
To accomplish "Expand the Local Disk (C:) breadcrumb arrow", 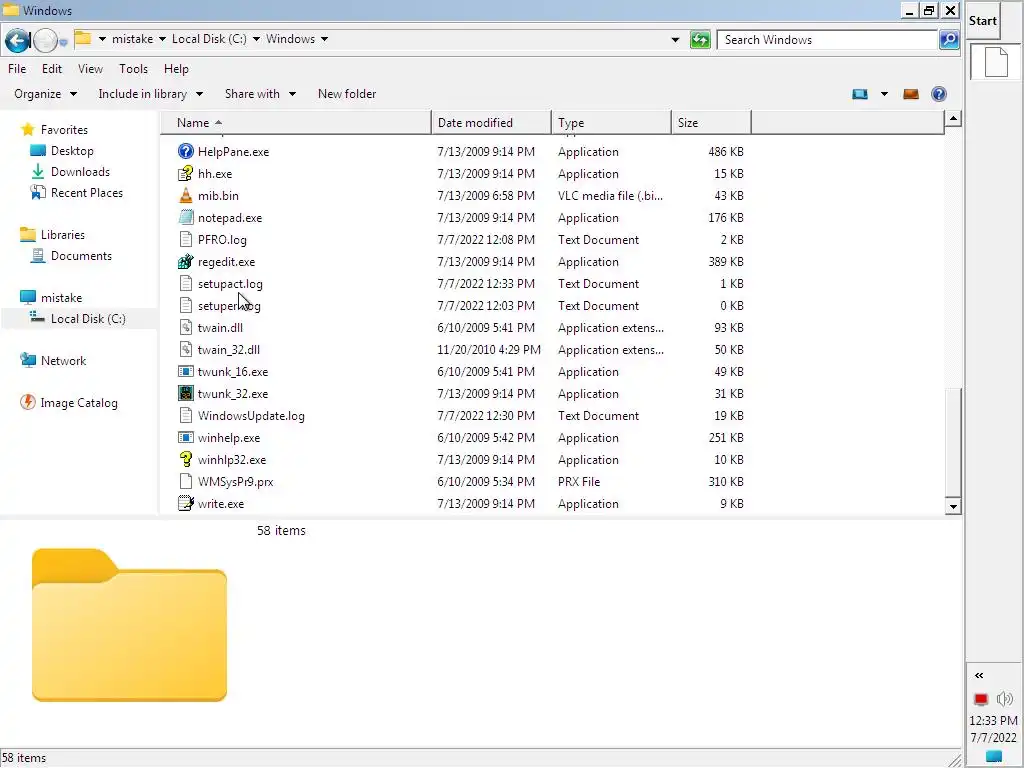I will (257, 39).
